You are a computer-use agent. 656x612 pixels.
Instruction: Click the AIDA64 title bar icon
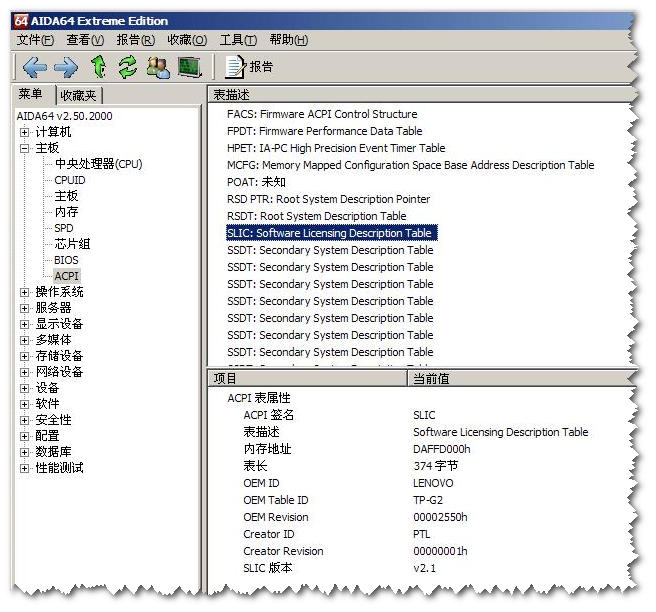pyautogui.click(x=20, y=20)
